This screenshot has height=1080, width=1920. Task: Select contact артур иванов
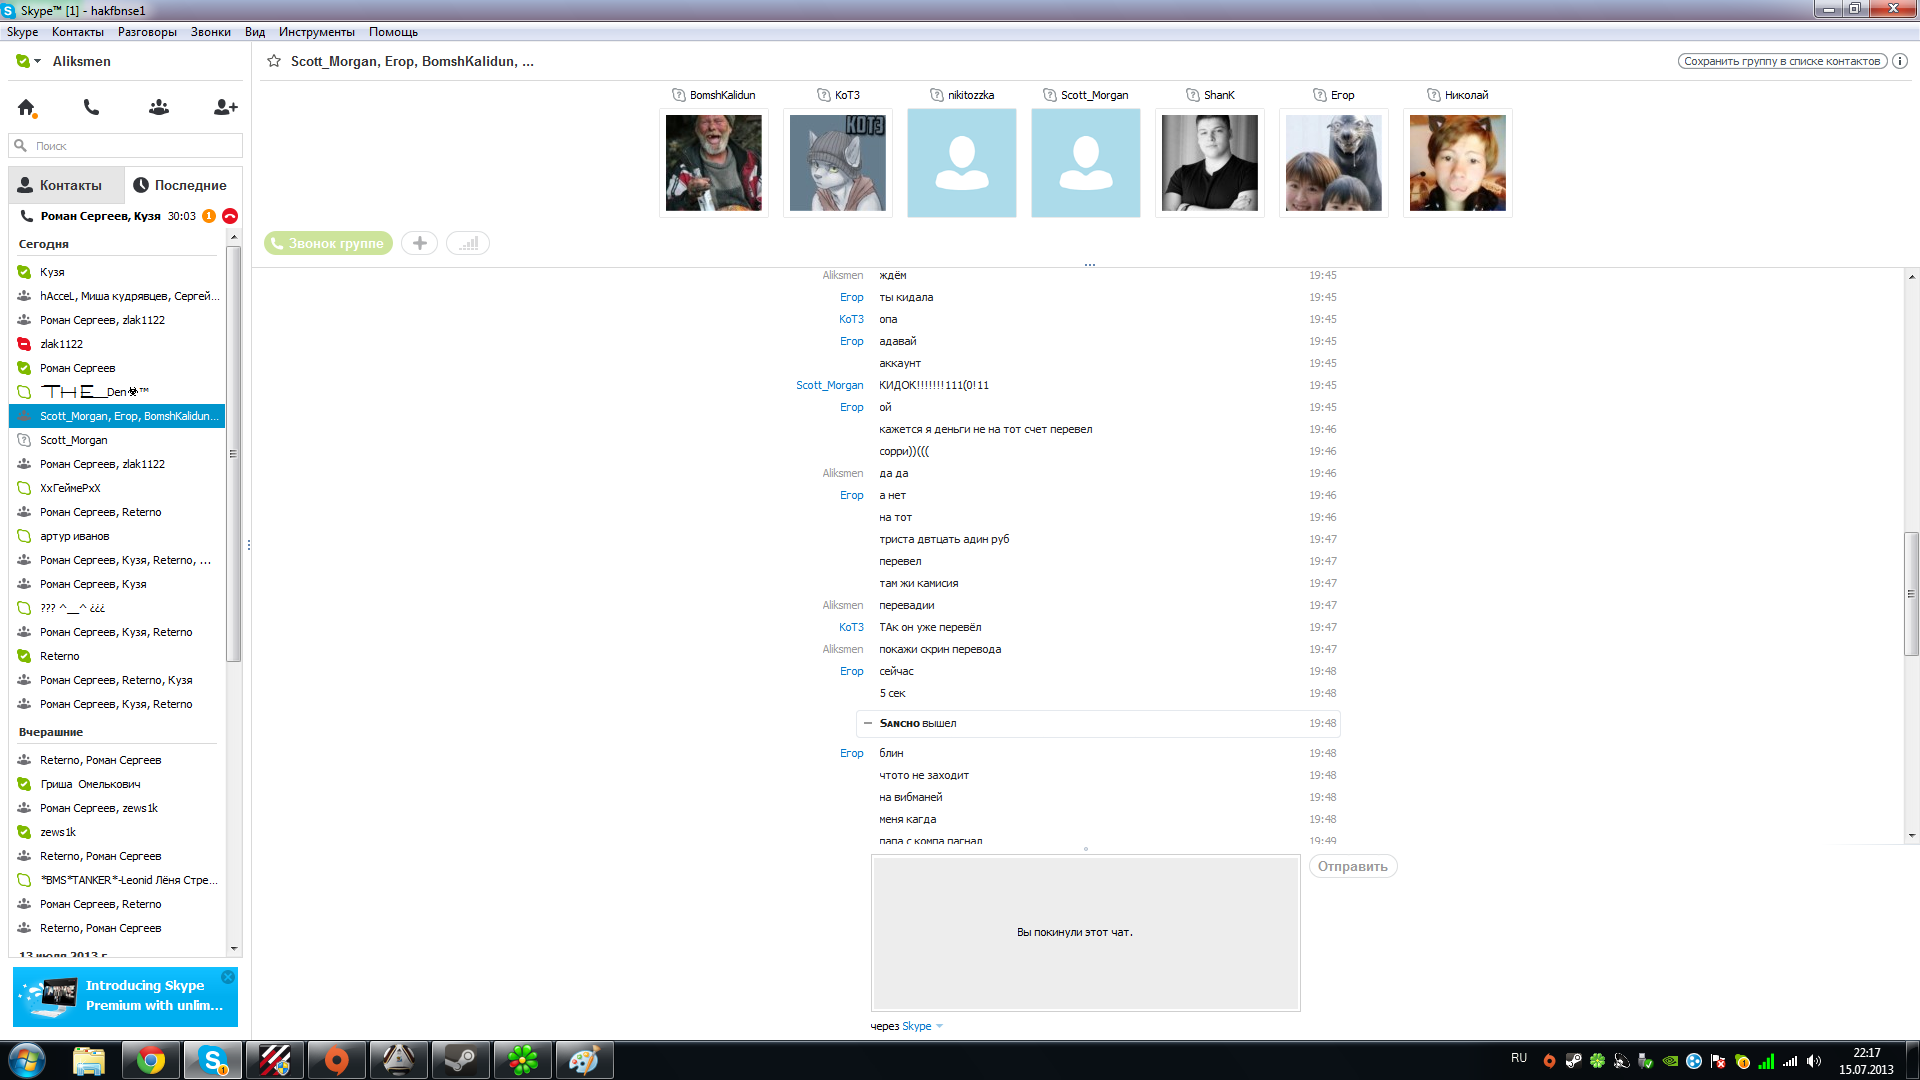coord(117,536)
